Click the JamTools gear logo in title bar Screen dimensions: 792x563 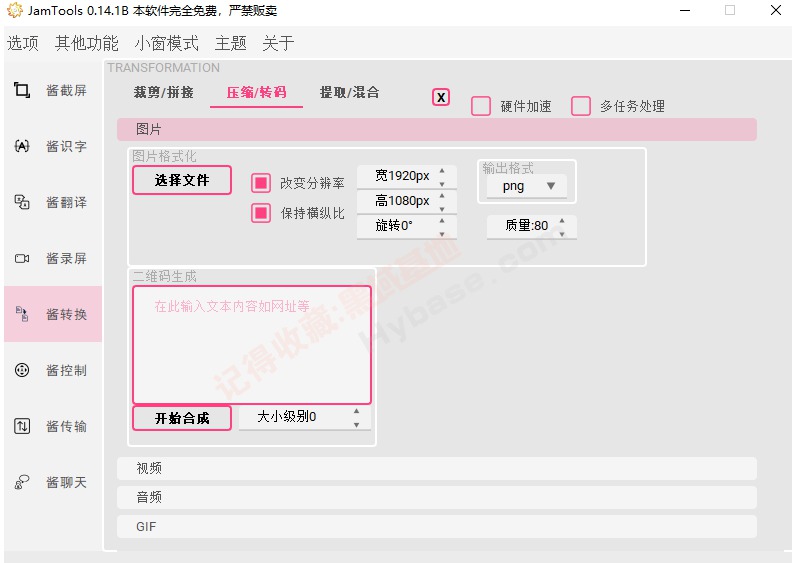click(15, 10)
